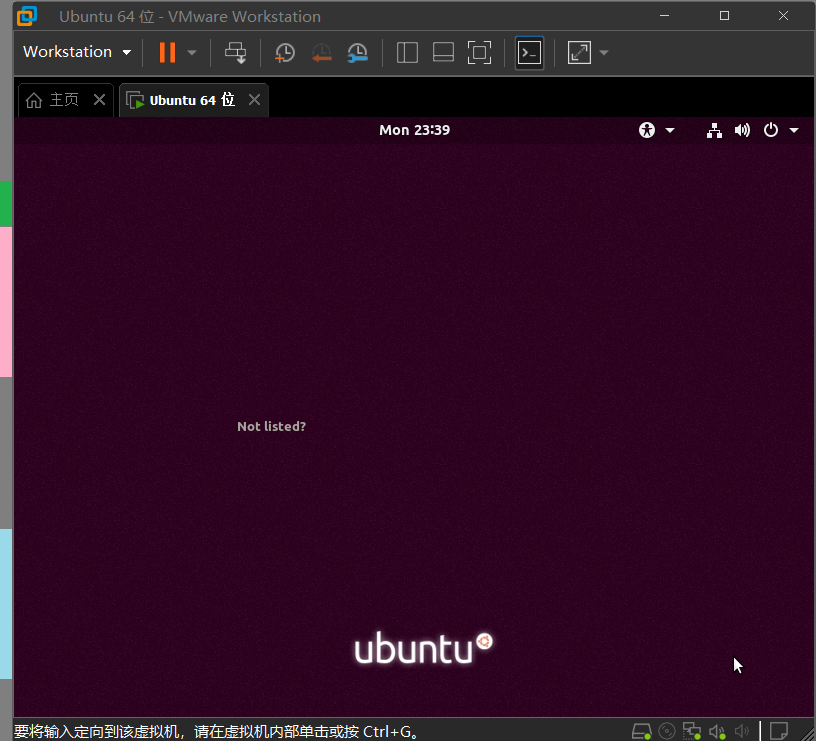Click the Ubuntu volume speaker icon
Viewport: 816px width, 741px height.
(742, 130)
